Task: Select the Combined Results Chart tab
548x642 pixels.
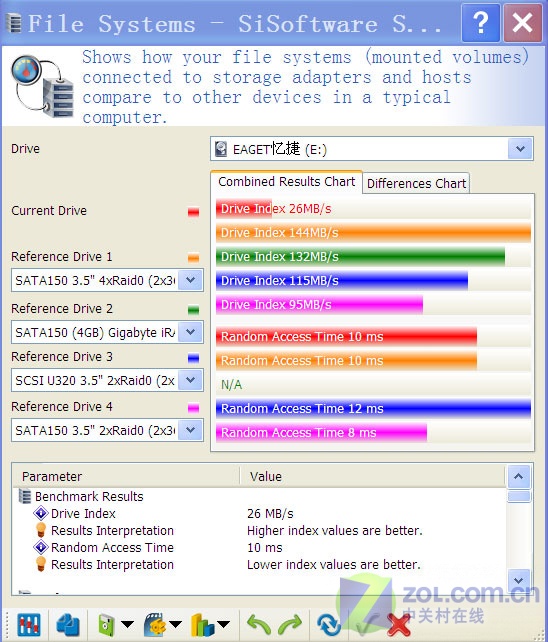Action: pos(286,182)
